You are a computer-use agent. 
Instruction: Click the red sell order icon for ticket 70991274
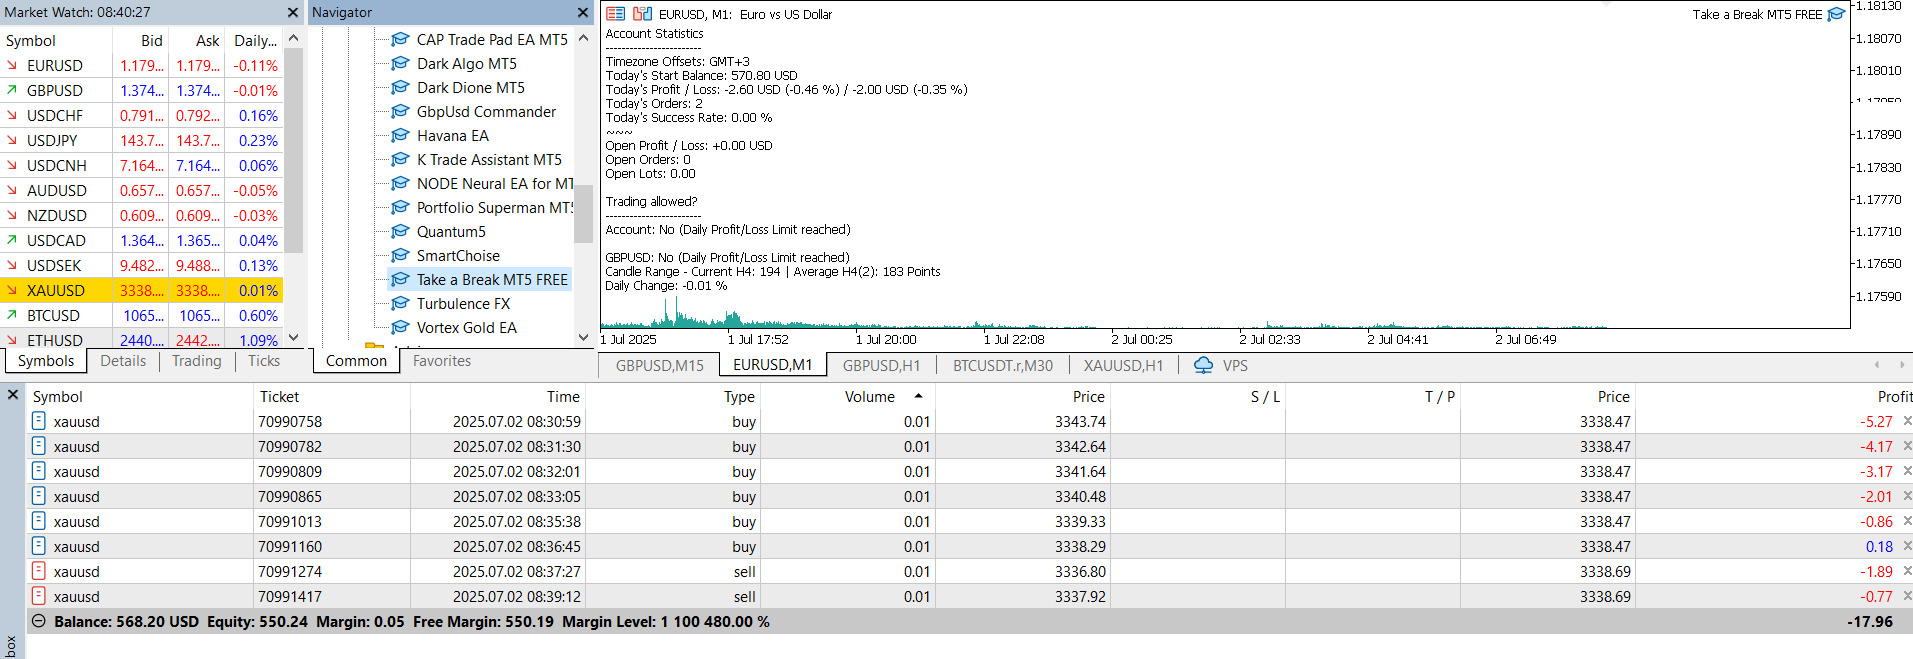click(x=39, y=571)
